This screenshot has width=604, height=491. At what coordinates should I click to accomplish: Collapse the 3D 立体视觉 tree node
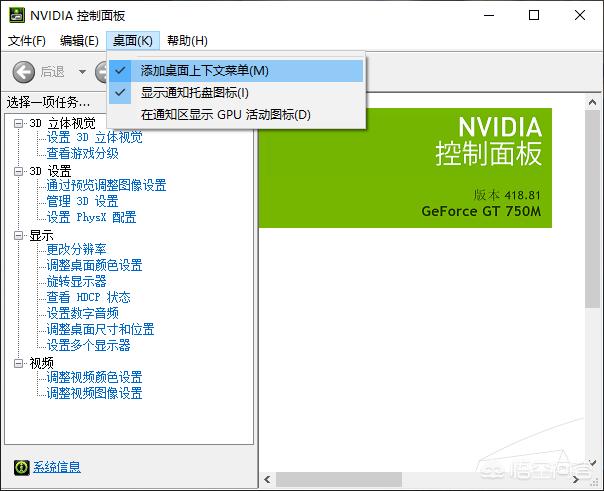(x=18, y=124)
